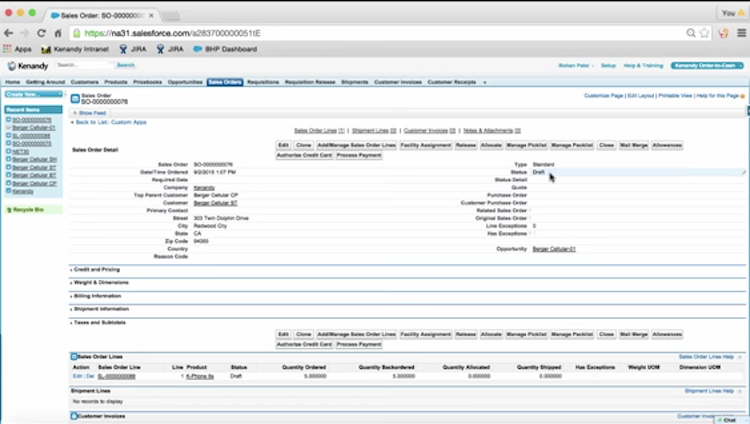The image size is (750, 424).
Task: Click the icon beside SL-0000000088 in Recent Items
Action: pos(8,135)
